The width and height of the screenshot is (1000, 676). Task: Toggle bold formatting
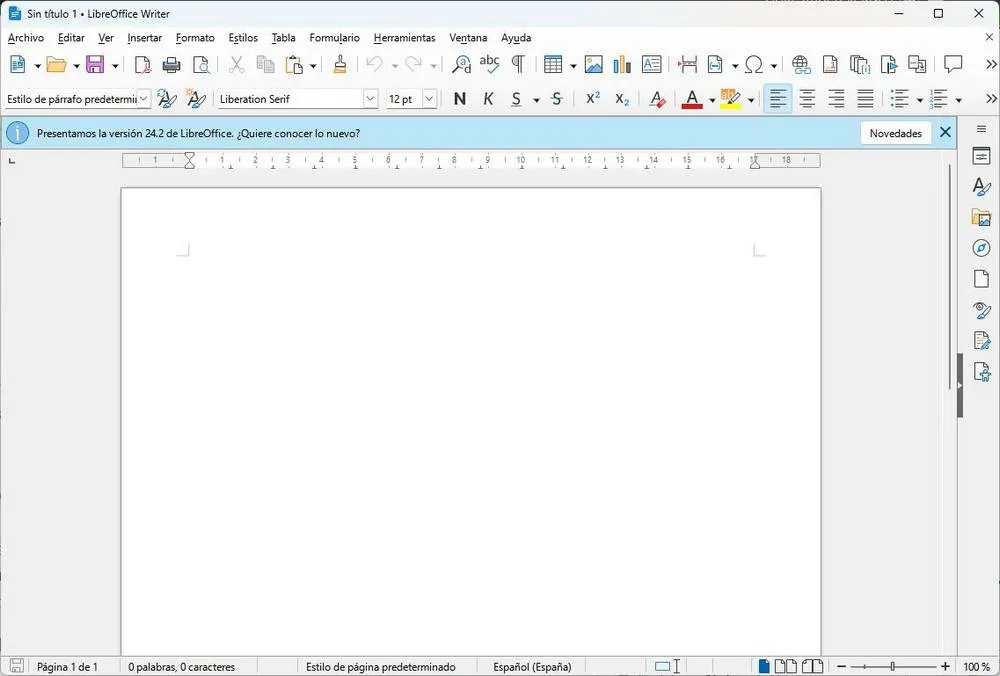459,99
